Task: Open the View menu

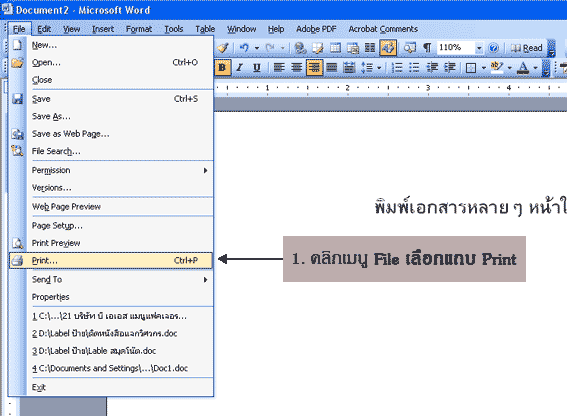Action: 72,29
